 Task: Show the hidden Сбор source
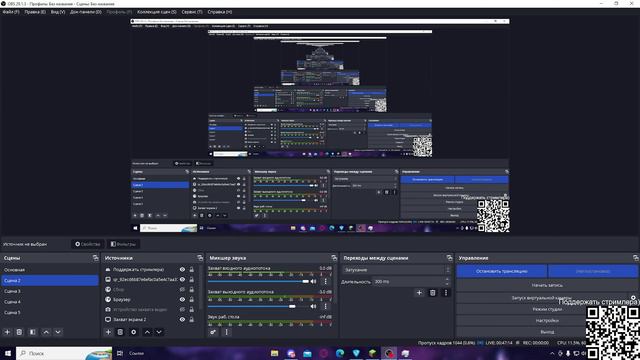tap(182, 289)
